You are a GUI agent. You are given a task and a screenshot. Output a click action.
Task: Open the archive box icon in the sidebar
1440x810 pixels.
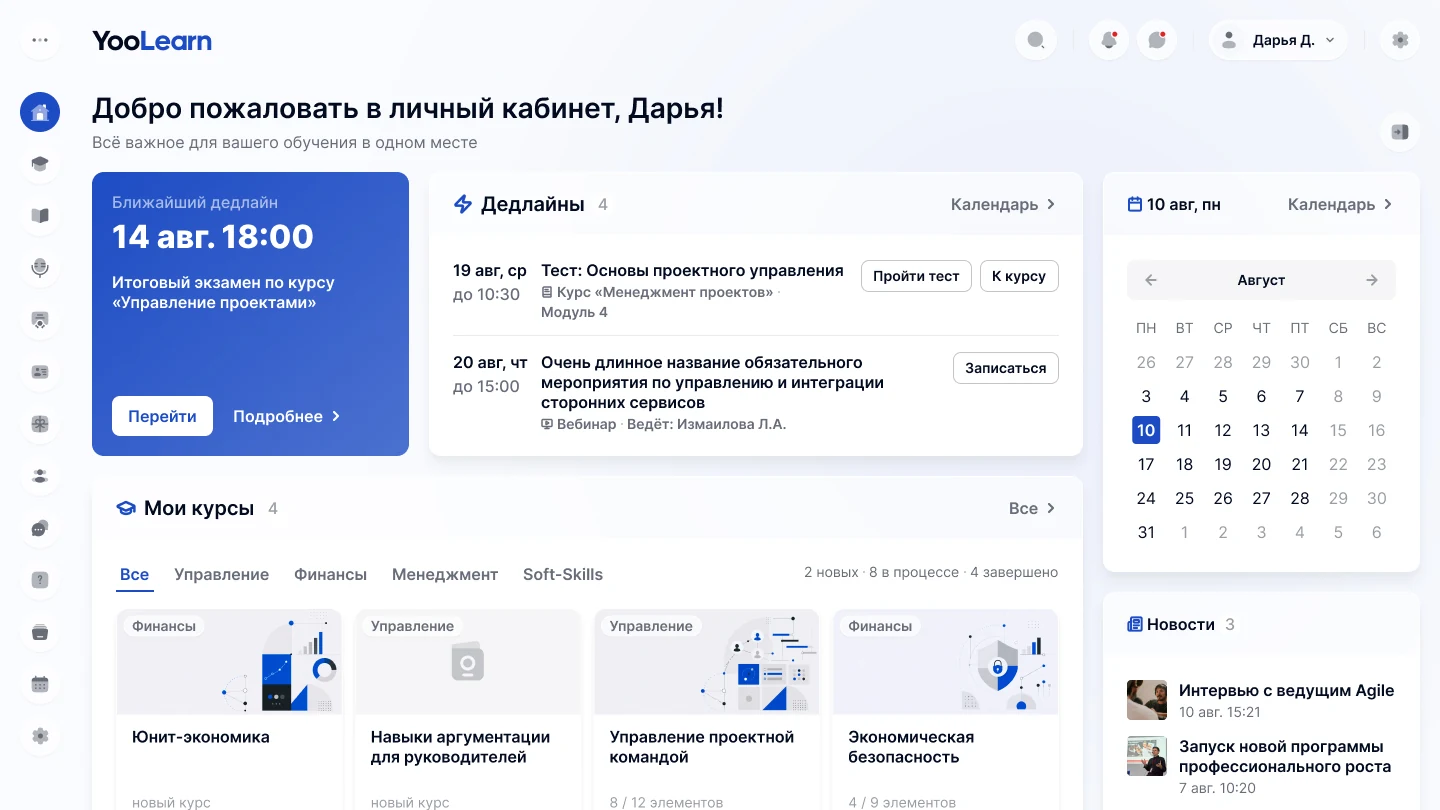click(40, 632)
